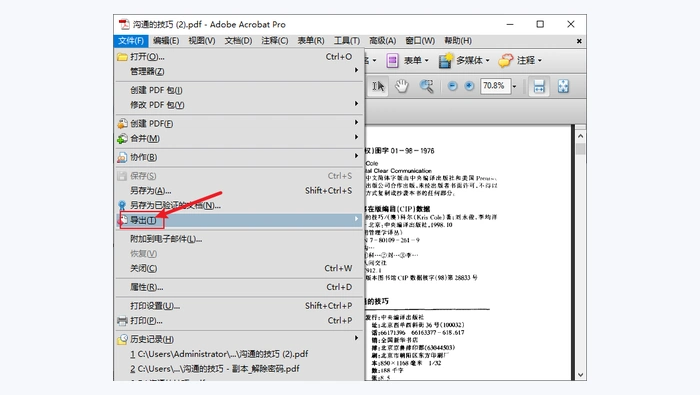
Task: Click the Acrobat PDF title bar icon
Action: click(124, 24)
